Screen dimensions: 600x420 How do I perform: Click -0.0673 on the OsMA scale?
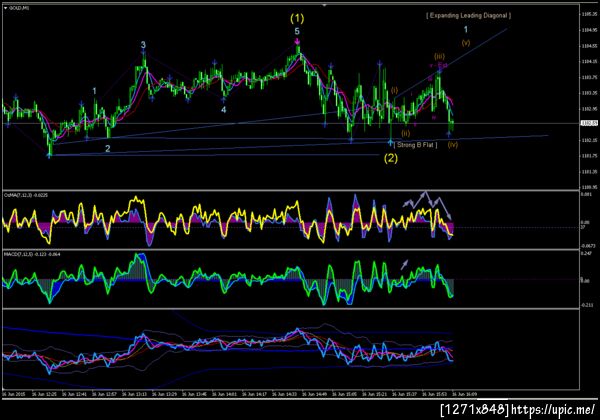coord(588,246)
